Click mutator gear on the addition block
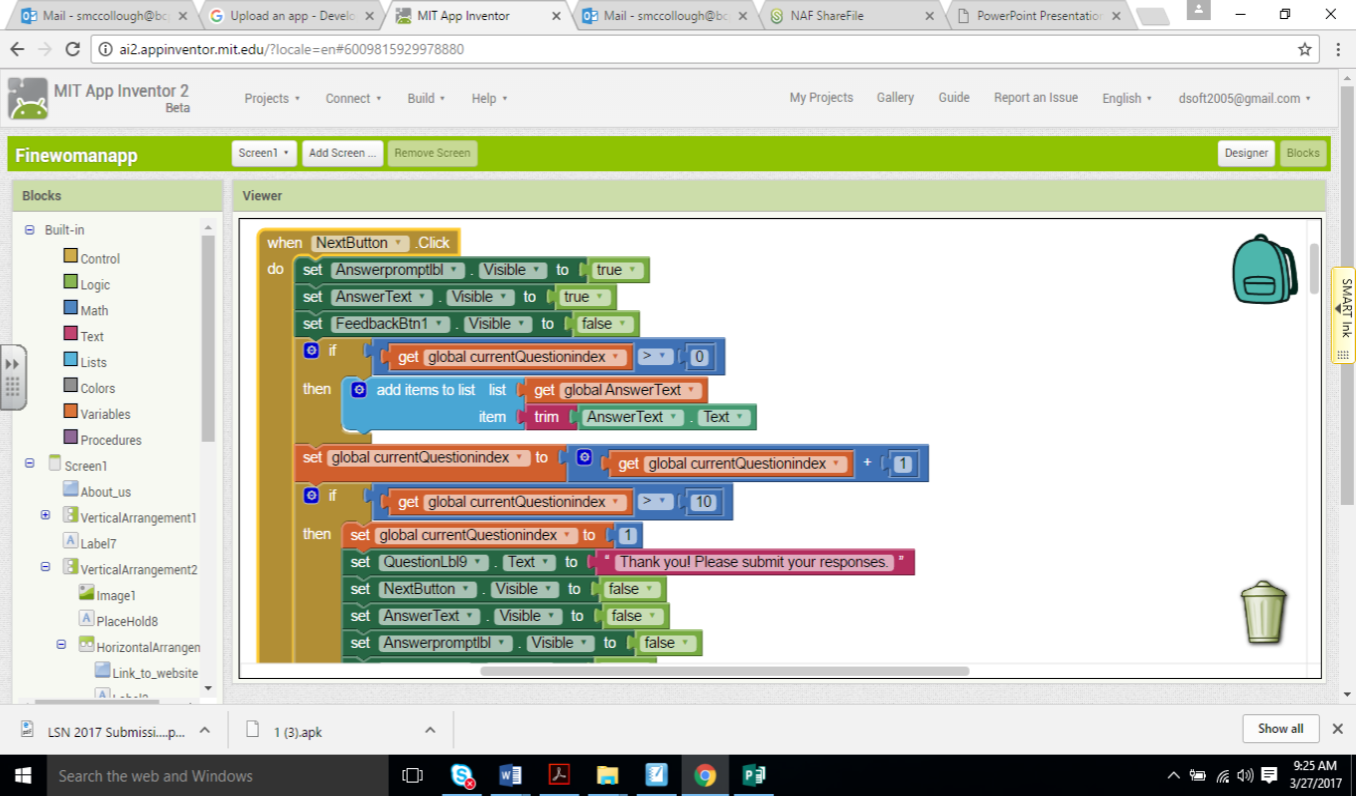Viewport: 1356px width, 796px height. 584,457
